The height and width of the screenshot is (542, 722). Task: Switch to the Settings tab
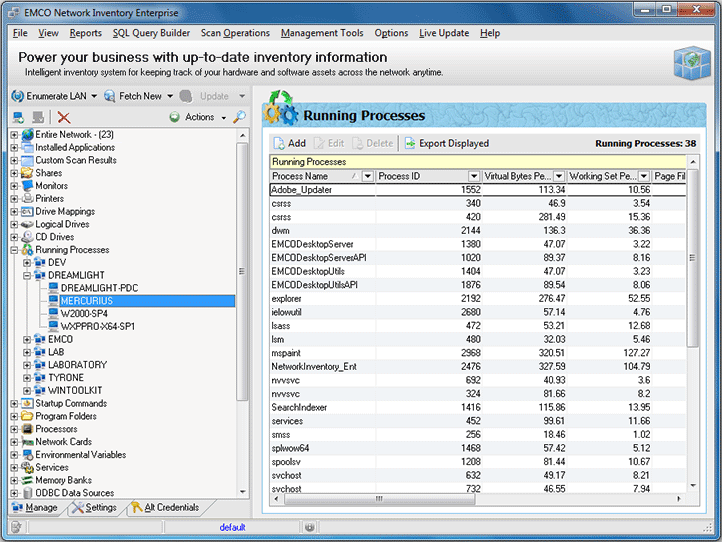point(93,508)
